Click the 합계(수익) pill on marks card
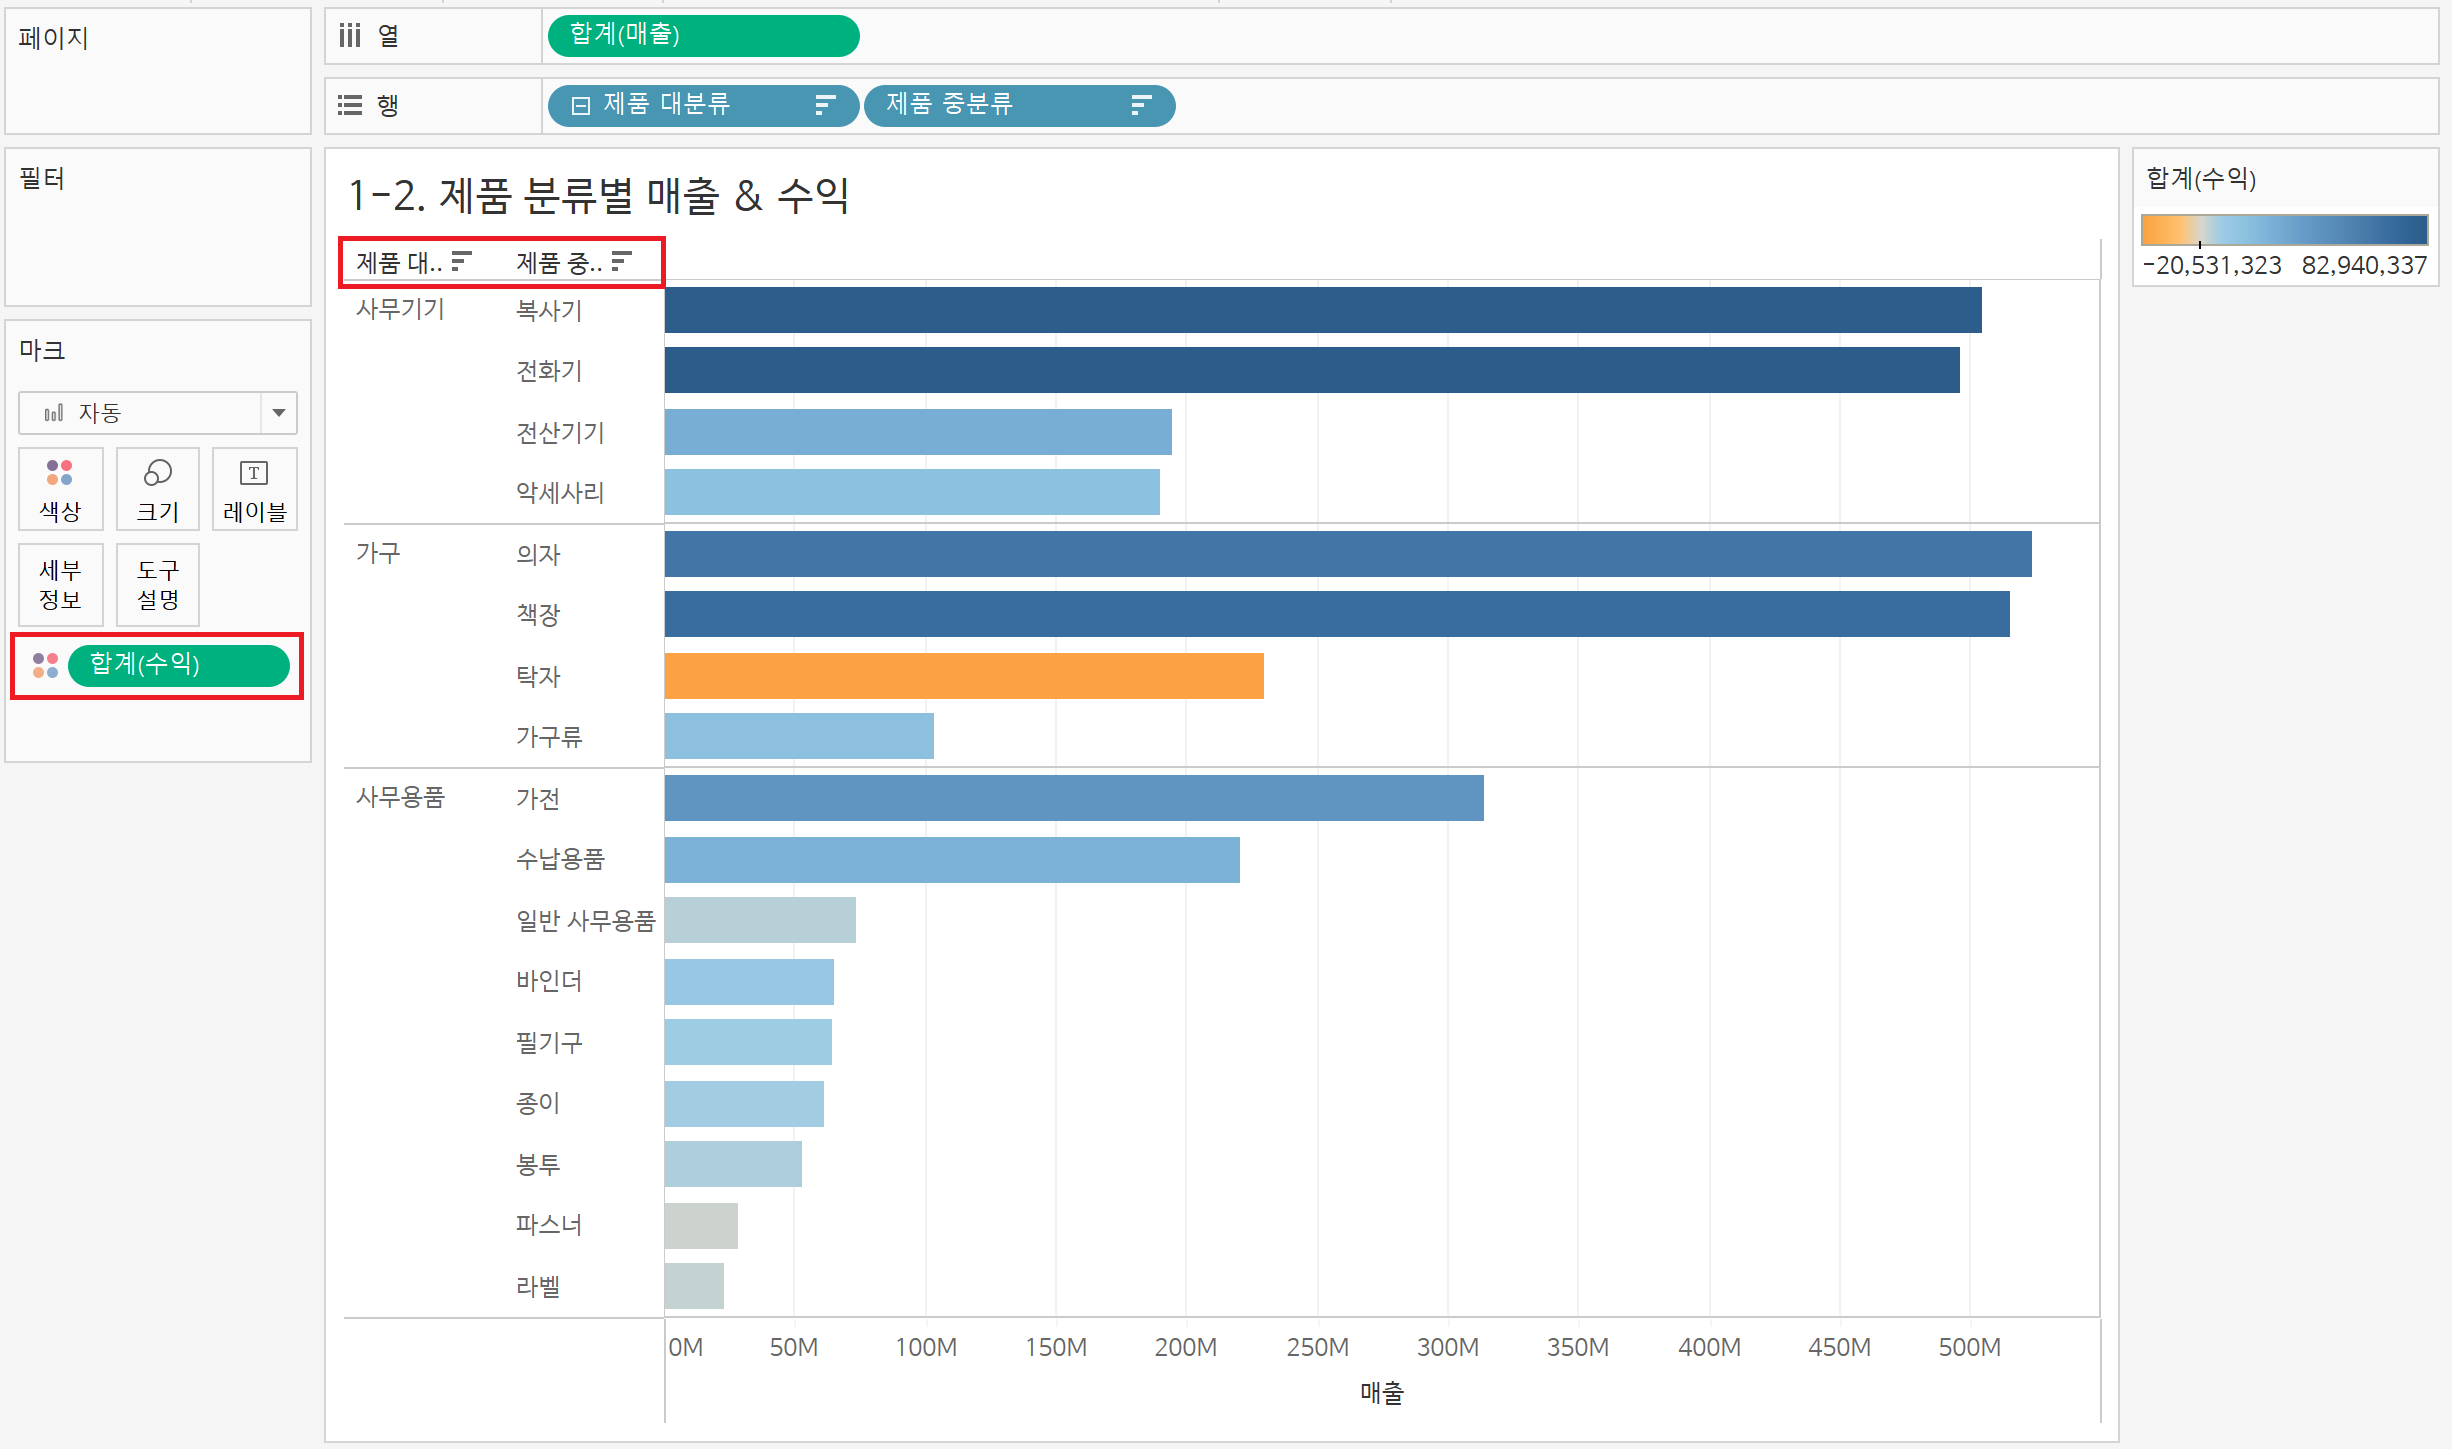Image resolution: width=2452 pixels, height=1449 pixels. 178,665
